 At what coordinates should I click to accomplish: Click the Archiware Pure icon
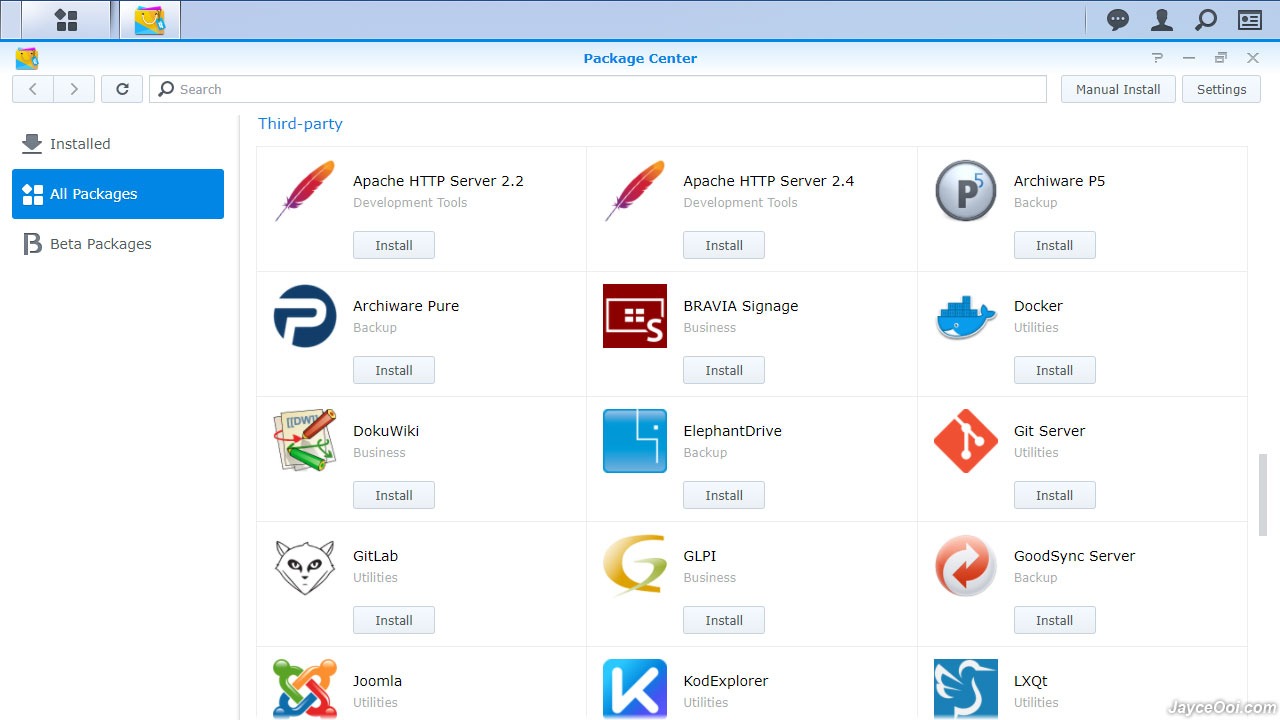305,316
